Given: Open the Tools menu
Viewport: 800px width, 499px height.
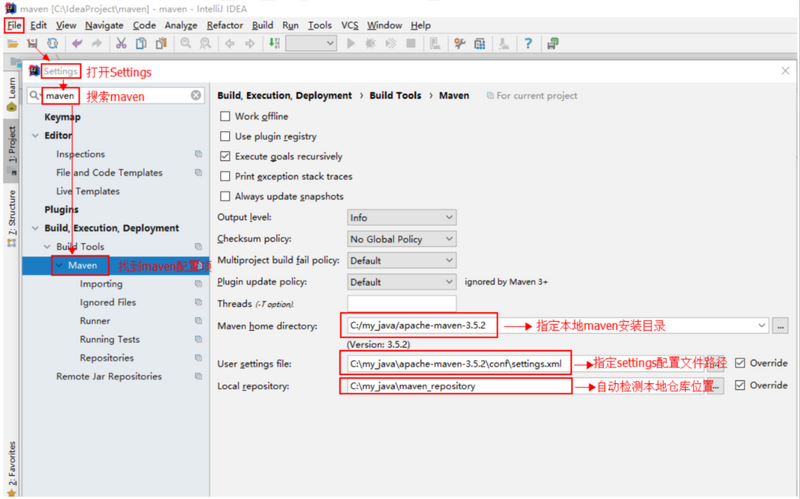Looking at the screenshot, I should pyautogui.click(x=320, y=25).
